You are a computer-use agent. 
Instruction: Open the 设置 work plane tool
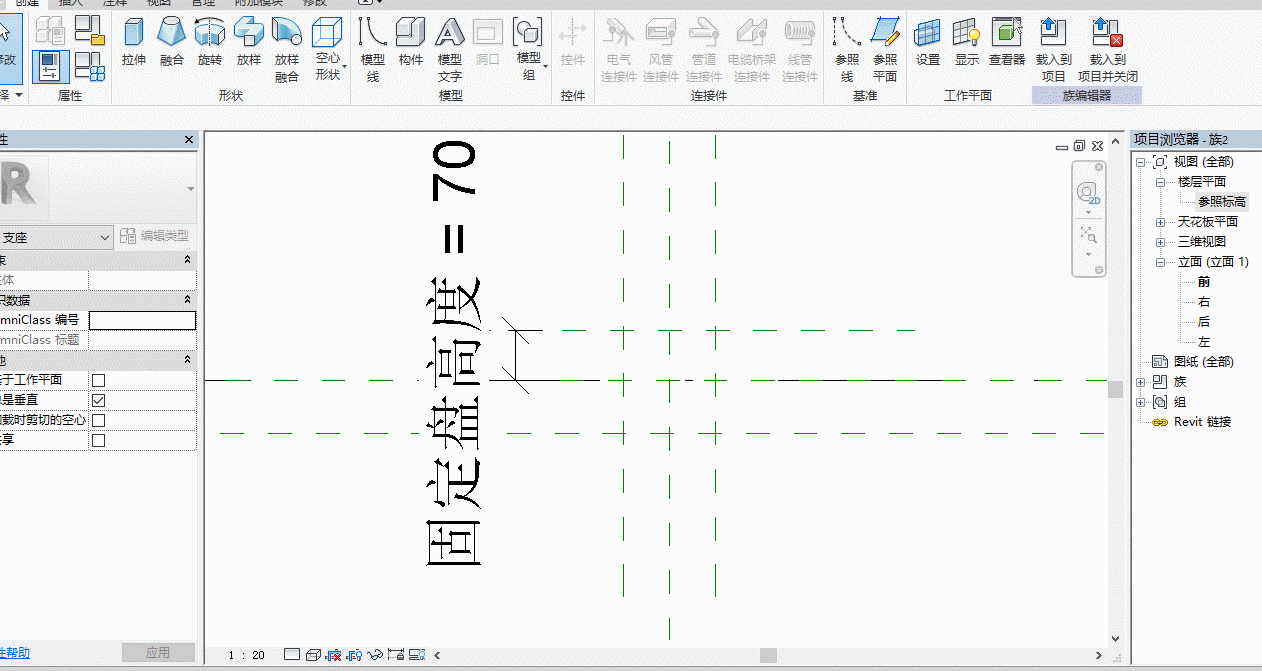coord(928,43)
